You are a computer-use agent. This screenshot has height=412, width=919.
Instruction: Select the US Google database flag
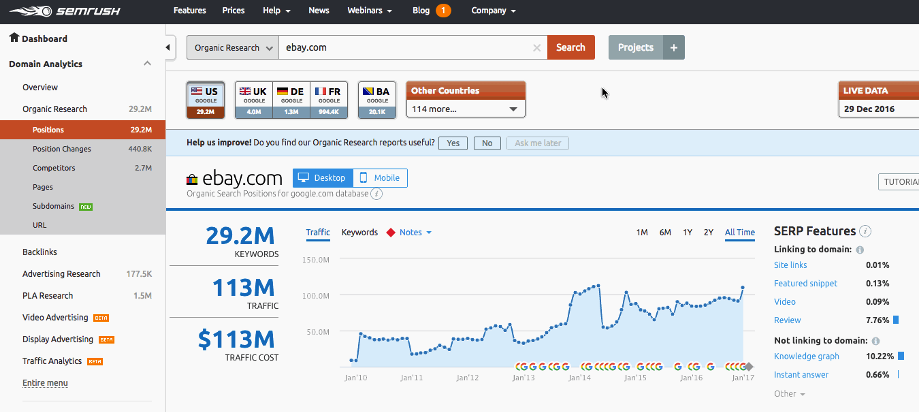[x=205, y=99]
